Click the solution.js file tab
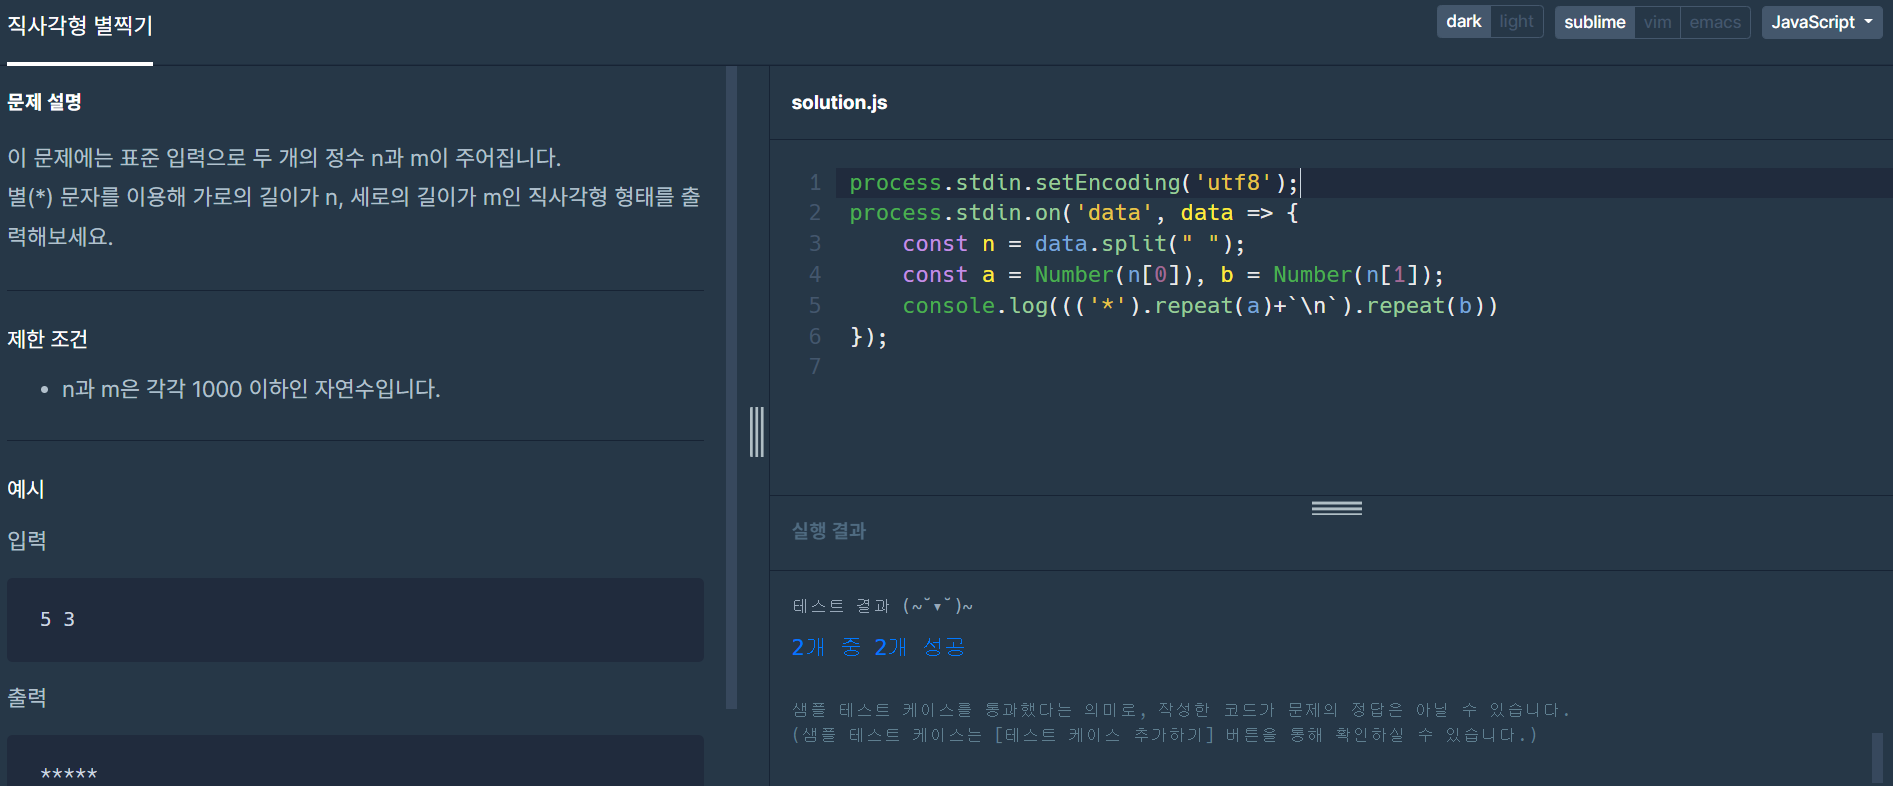Screen dimensions: 1893x786 click(x=839, y=103)
